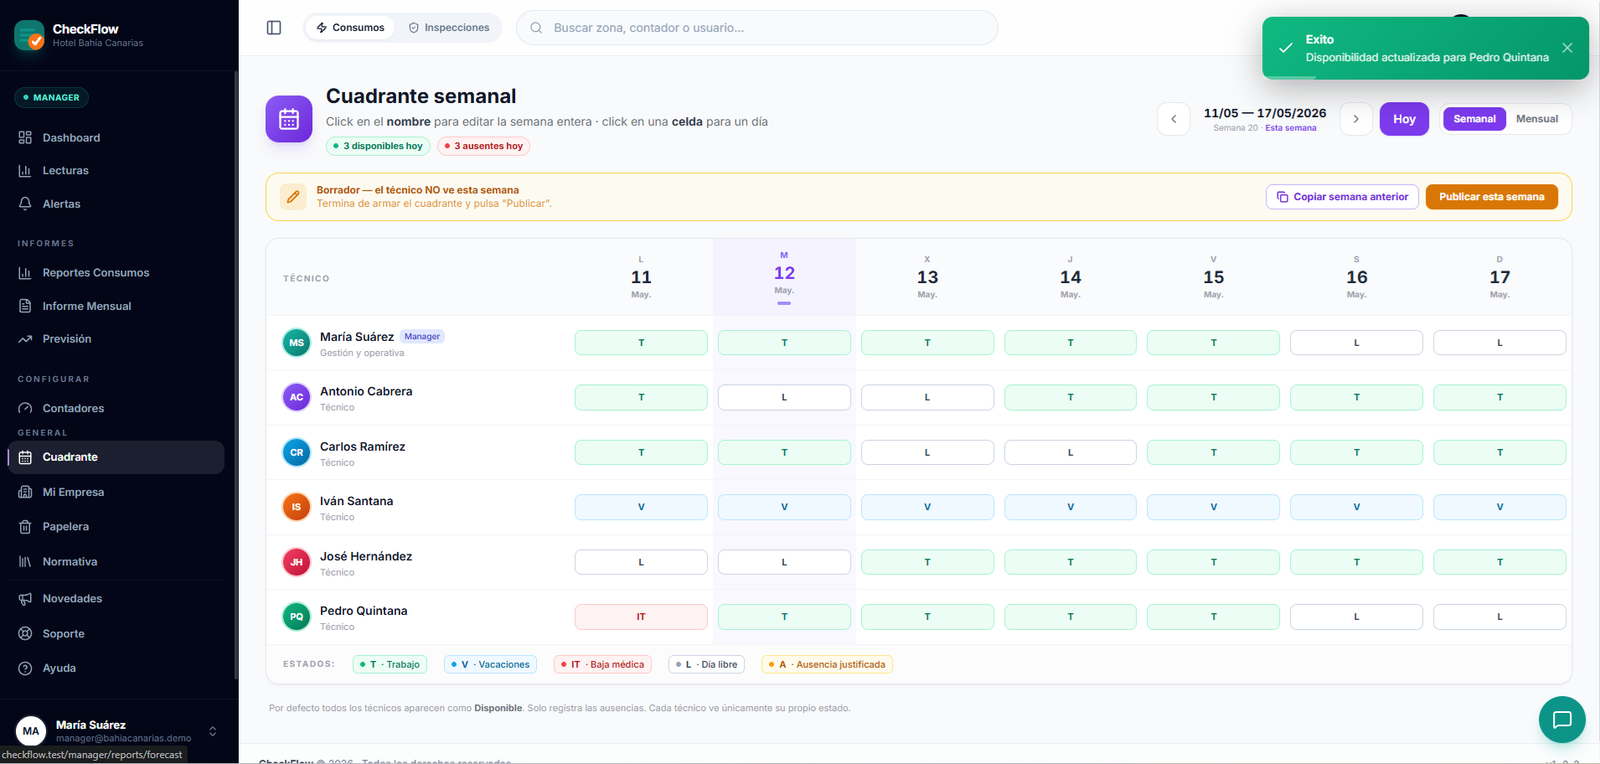Click the 3 disponibles hoy badge
The height and width of the screenshot is (764, 1600).
pyautogui.click(x=378, y=146)
